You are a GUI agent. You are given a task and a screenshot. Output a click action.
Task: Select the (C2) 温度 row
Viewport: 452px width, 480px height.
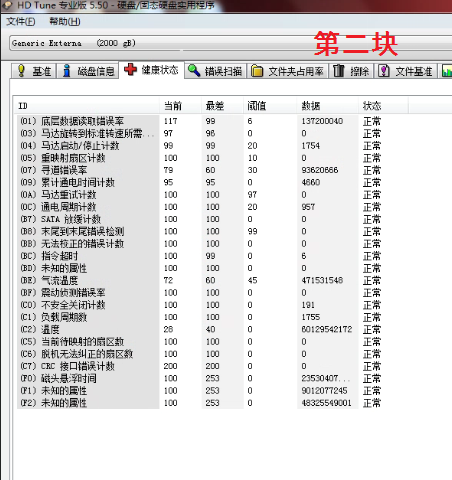coord(200,329)
